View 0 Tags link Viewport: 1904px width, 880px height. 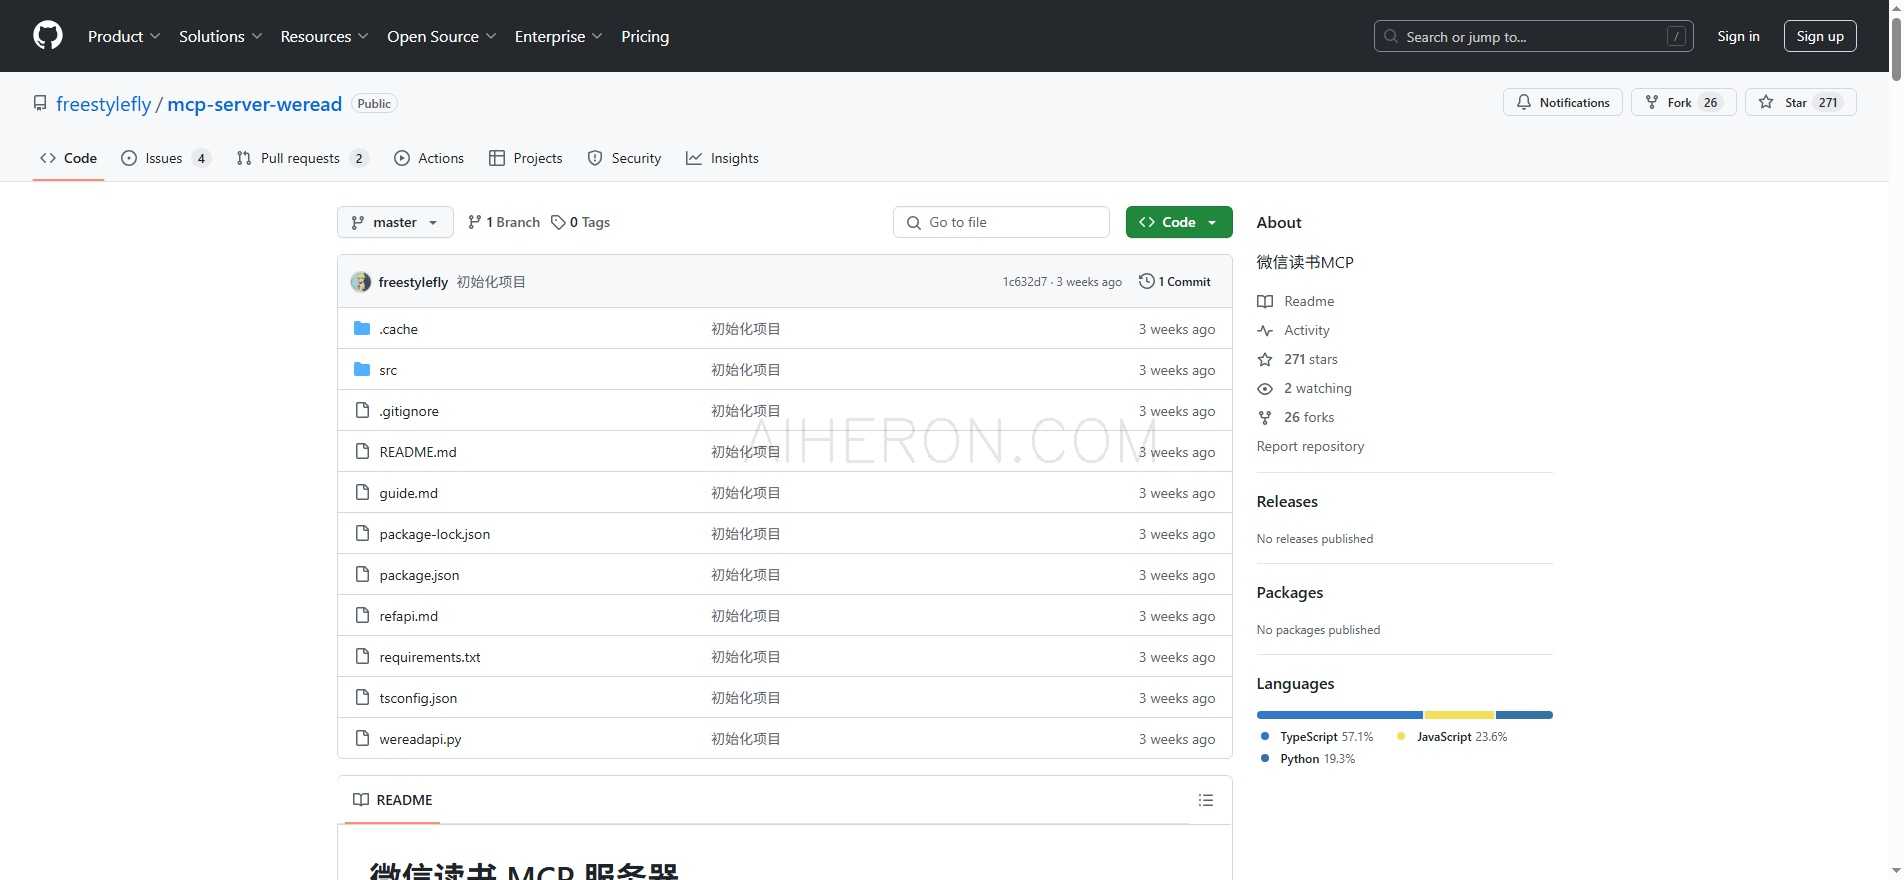coord(581,222)
